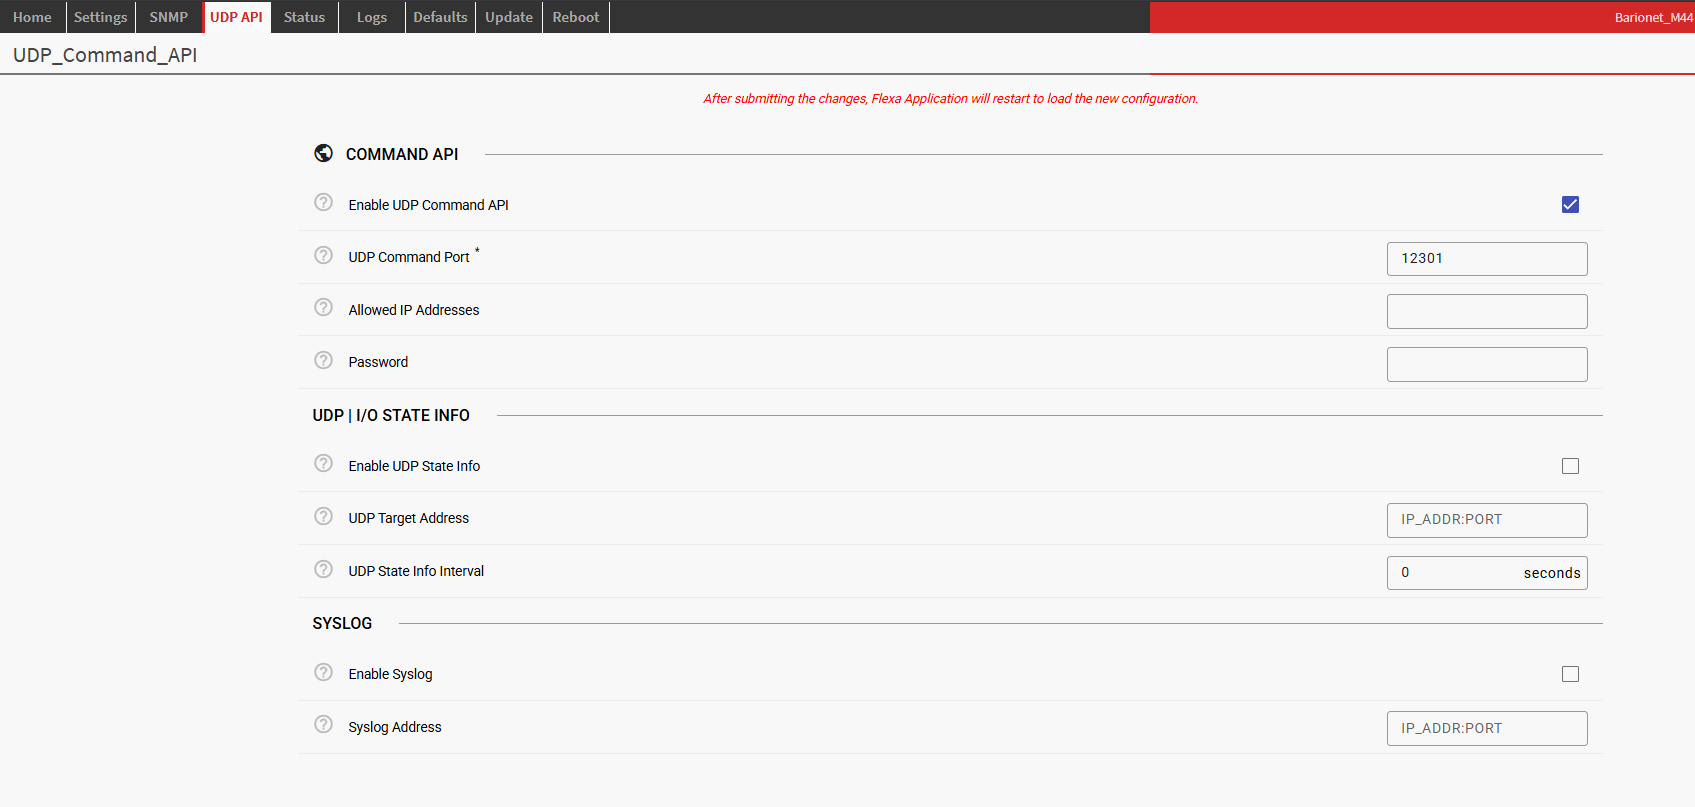
Task: Click the UDP Target Address field
Action: (x=1486, y=520)
